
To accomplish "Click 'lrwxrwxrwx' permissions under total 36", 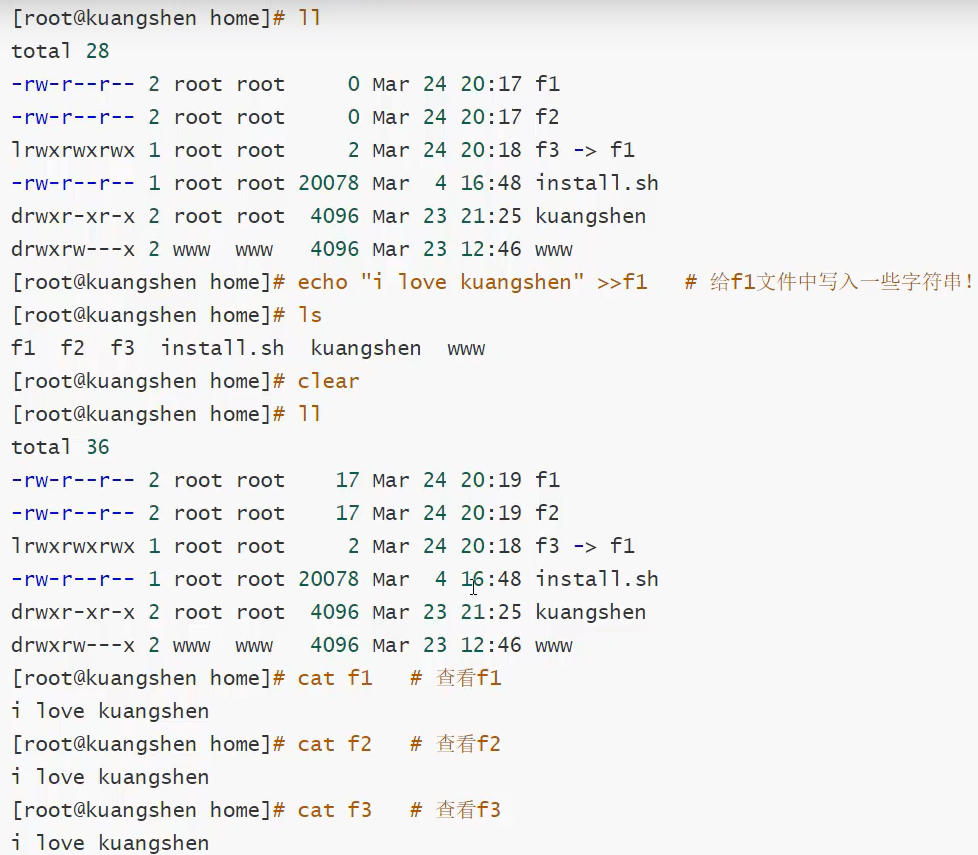I will click(73, 546).
